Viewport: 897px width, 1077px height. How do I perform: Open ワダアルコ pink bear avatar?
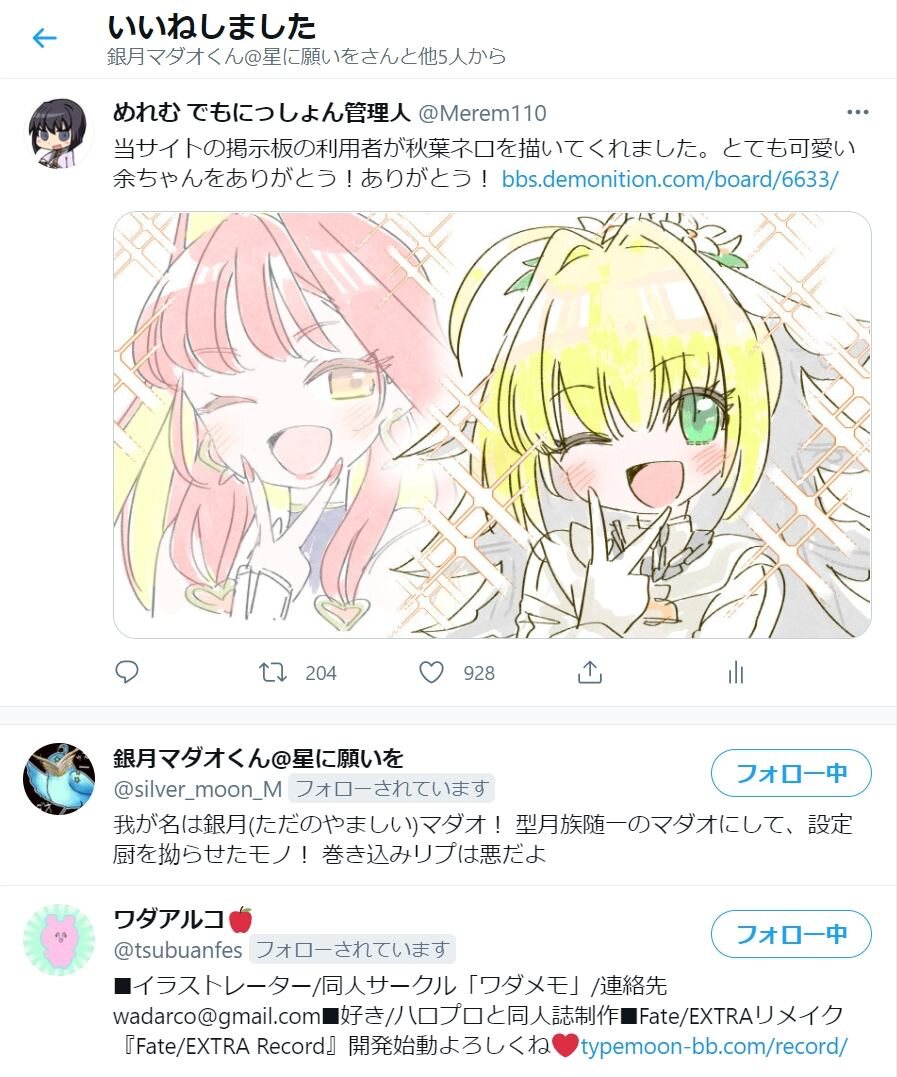click(59, 940)
